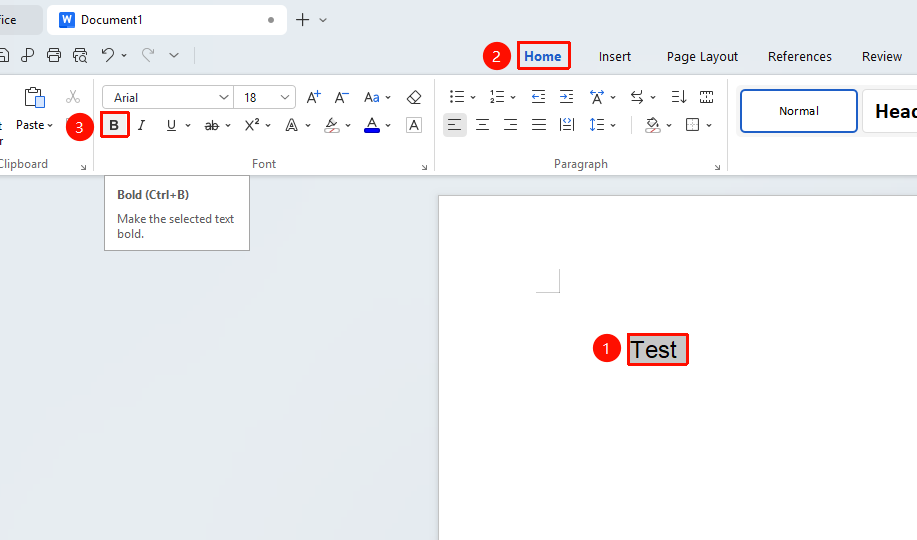Screen dimensions: 917x540
Task: Click the bullet list icon
Action: tap(457, 97)
